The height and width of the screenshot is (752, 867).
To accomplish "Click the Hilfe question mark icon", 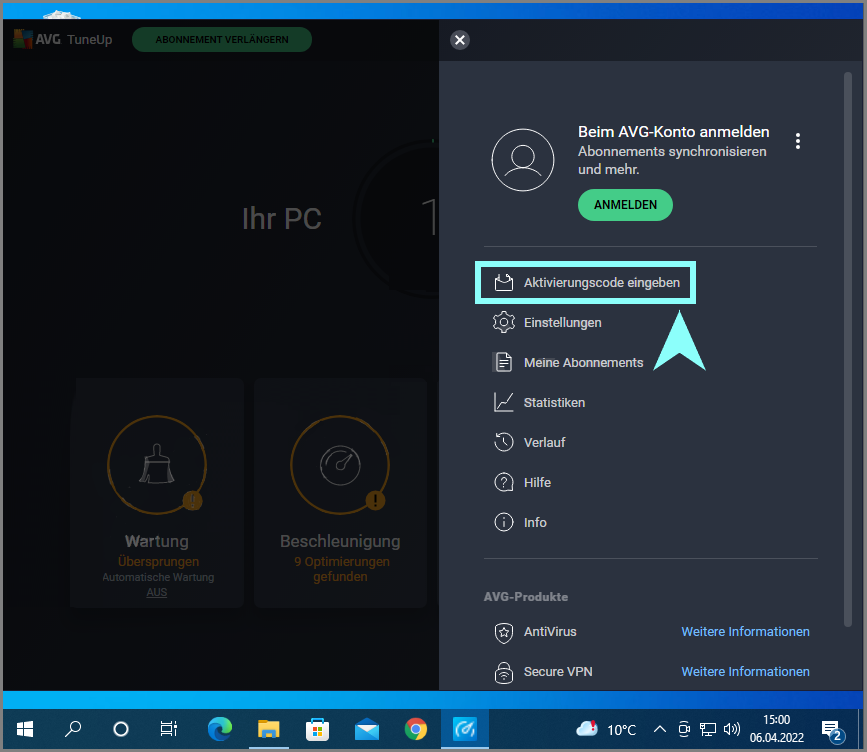I will (x=504, y=482).
